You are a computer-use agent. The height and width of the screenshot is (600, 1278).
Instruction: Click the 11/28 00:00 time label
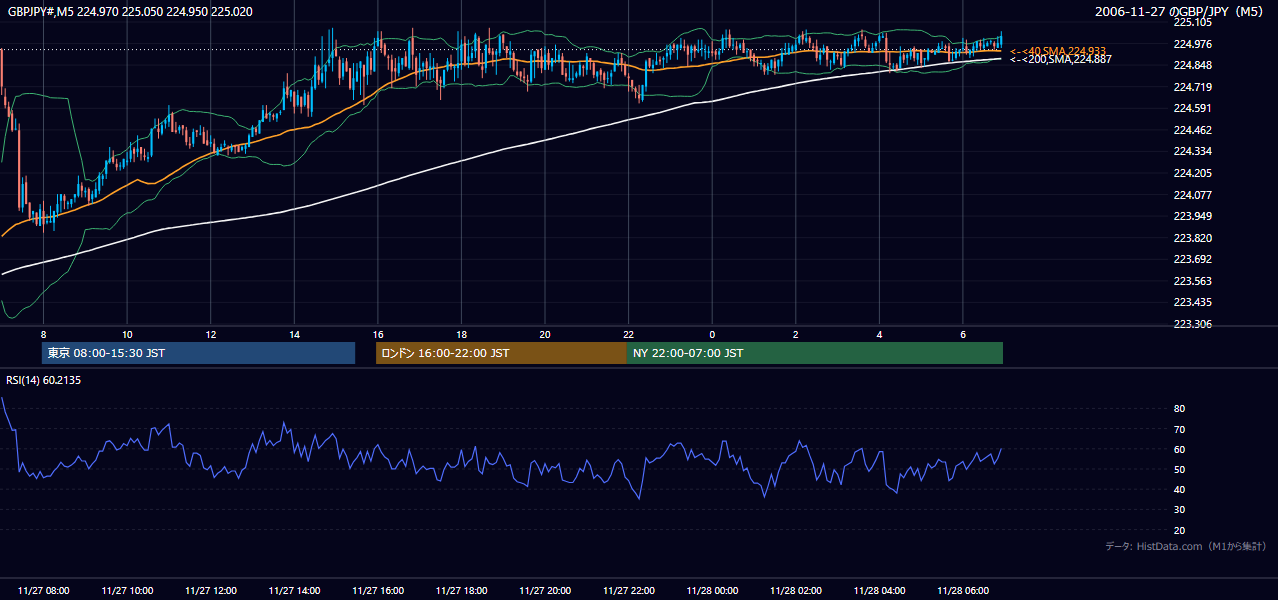tap(712, 590)
